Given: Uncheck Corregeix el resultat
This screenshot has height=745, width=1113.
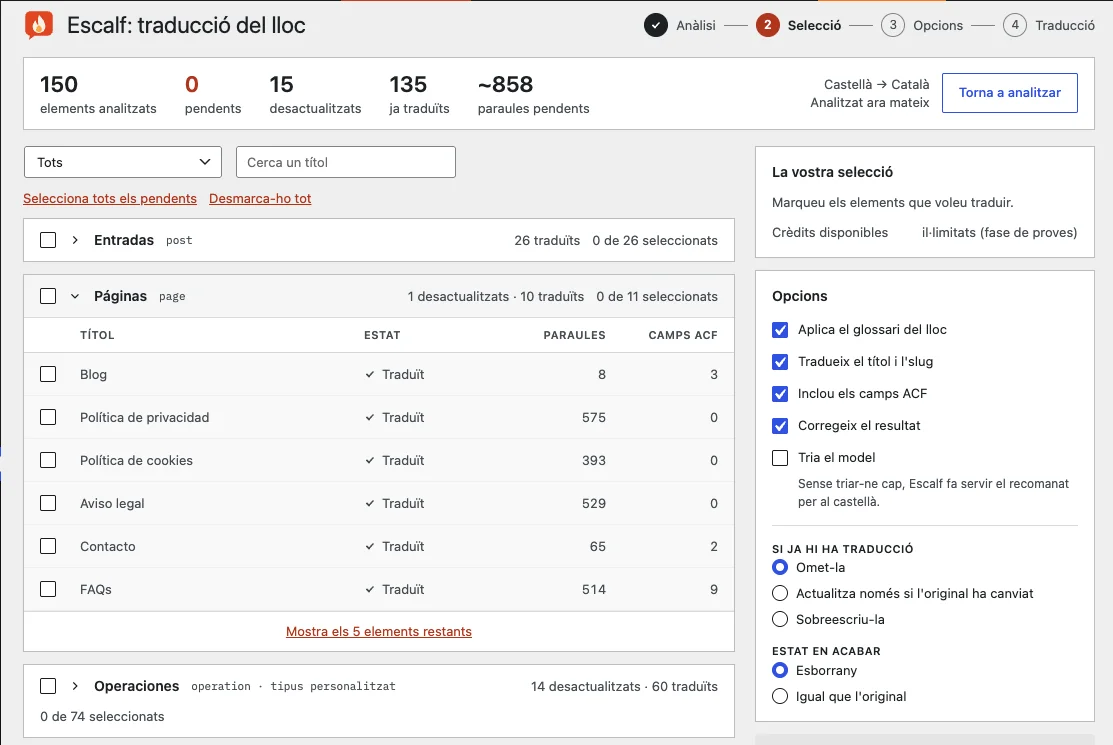Looking at the screenshot, I should pos(780,426).
